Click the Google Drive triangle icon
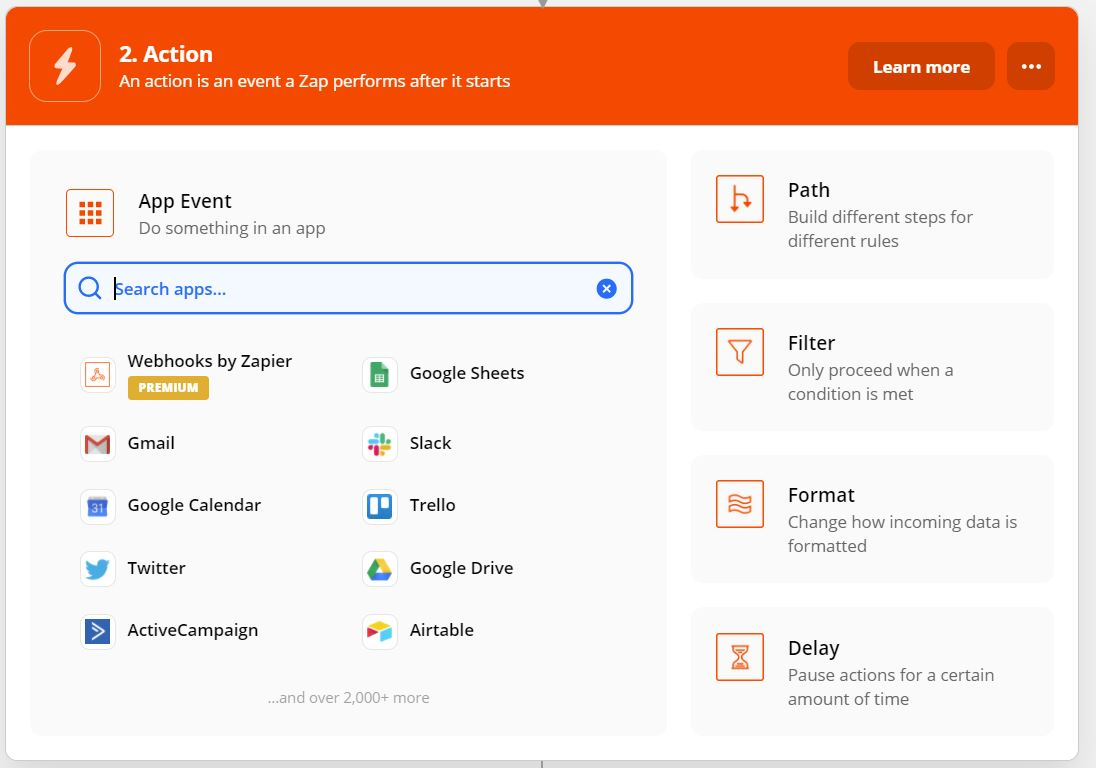Image resolution: width=1096 pixels, height=768 pixels. pos(380,569)
